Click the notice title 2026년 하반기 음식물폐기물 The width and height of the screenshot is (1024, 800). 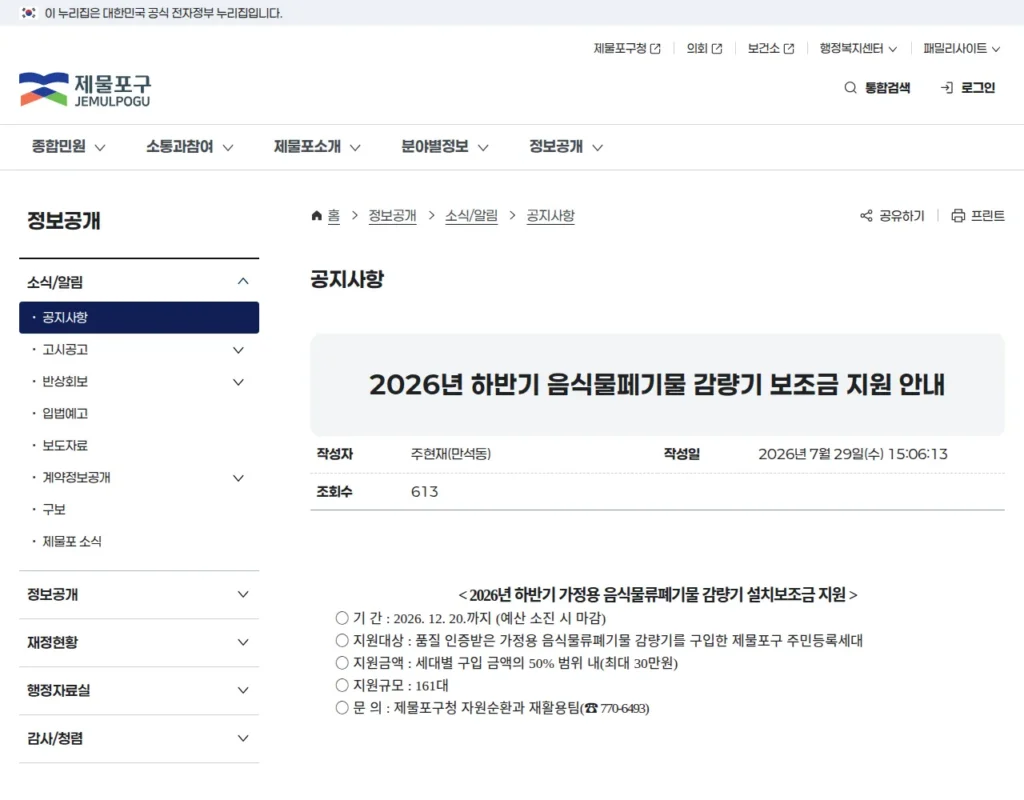click(657, 385)
